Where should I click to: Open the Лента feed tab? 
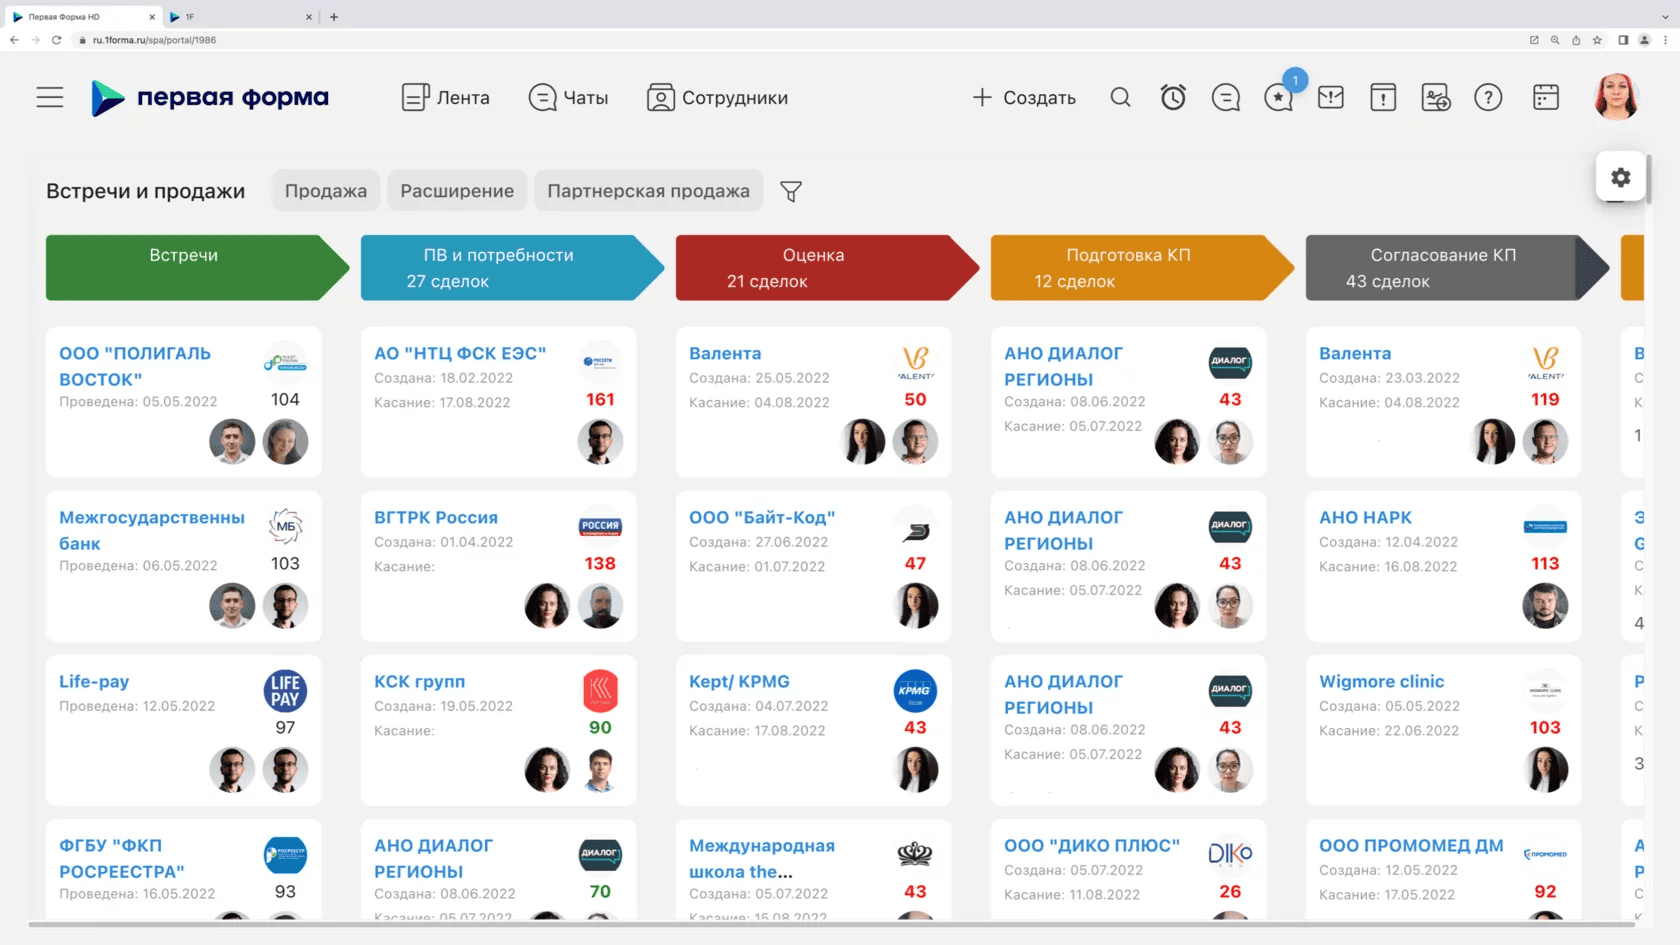click(x=446, y=97)
